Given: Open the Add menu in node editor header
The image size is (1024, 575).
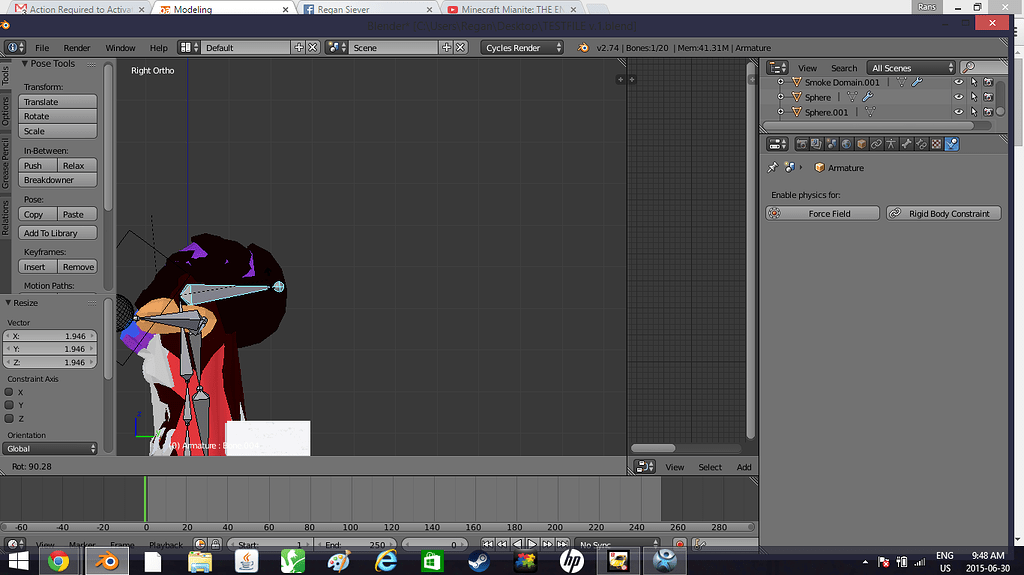Looking at the screenshot, I should point(744,467).
